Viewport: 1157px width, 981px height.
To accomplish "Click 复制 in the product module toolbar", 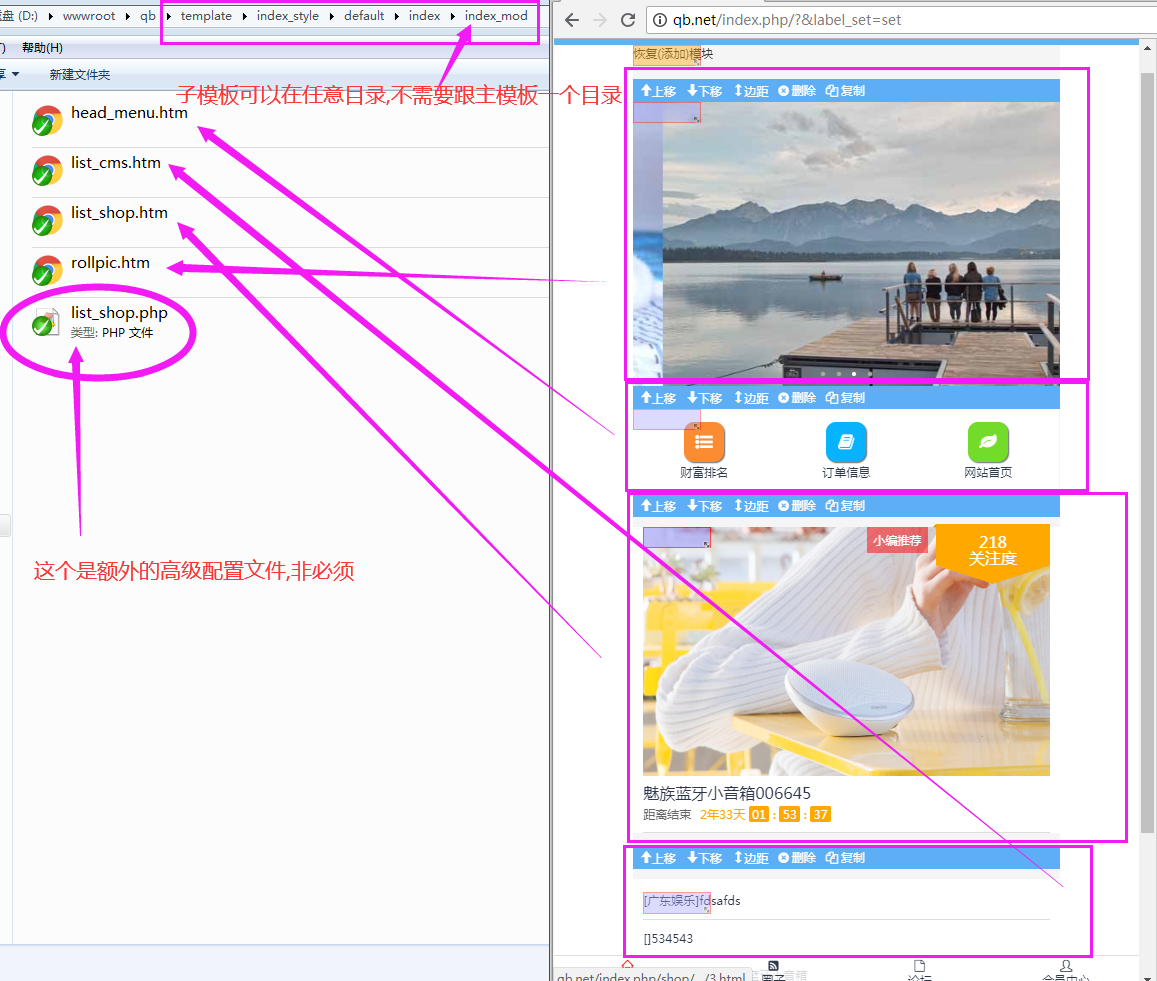I will point(845,506).
